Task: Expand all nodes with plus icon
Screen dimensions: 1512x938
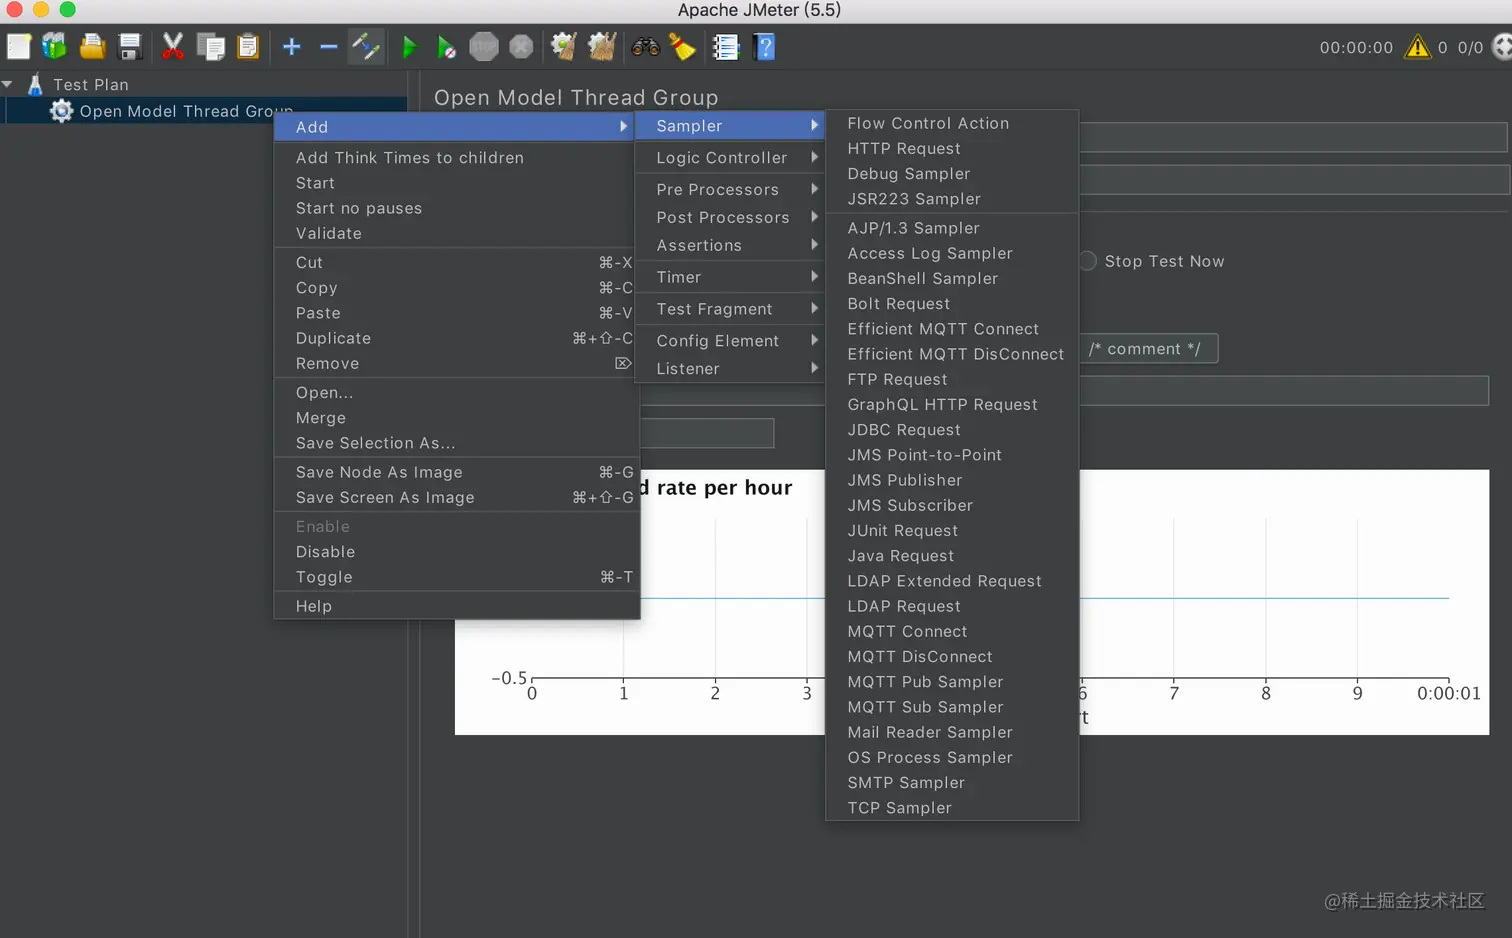Action: pyautogui.click(x=291, y=46)
